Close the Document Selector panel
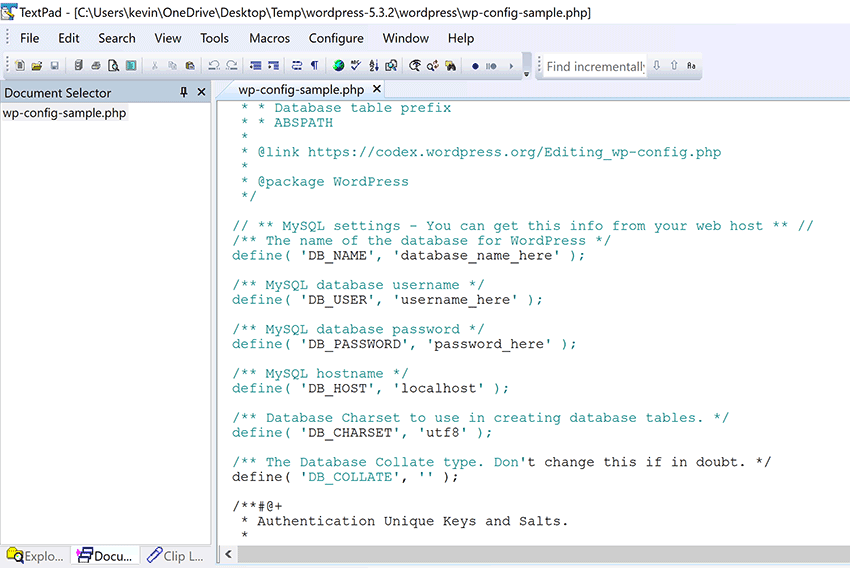850x568 pixels. coord(201,92)
